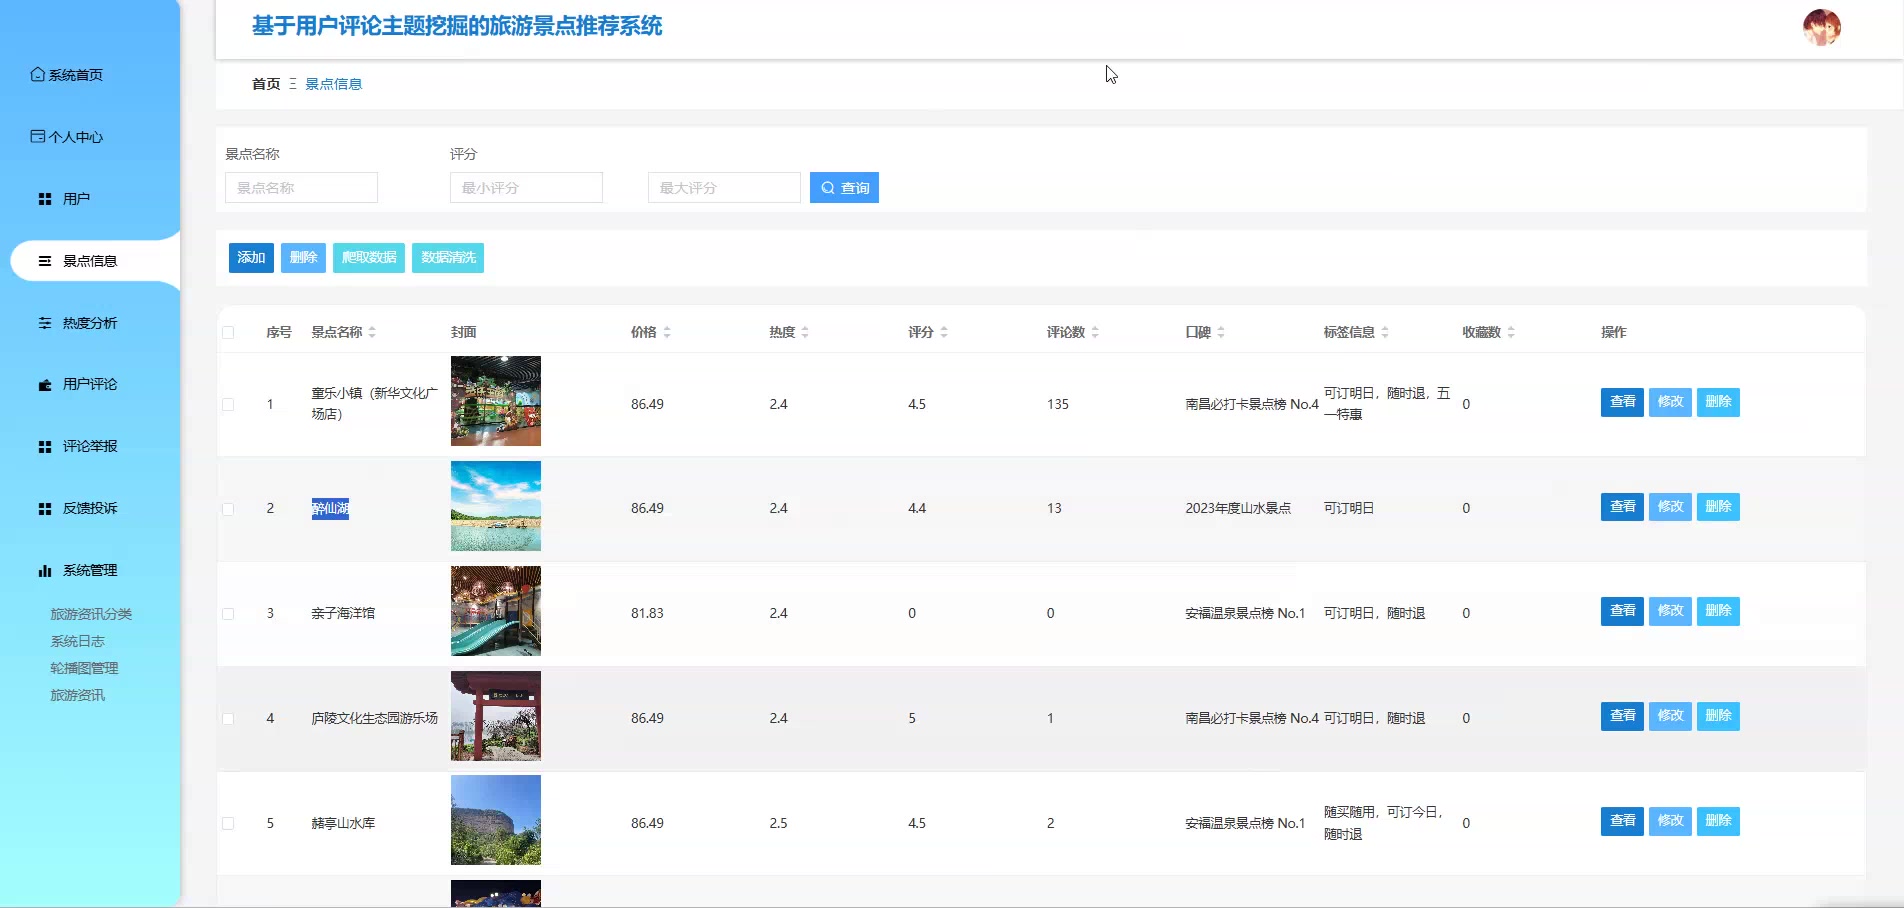Focus the 最小评分 input field
This screenshot has width=1904, height=908.
pos(526,188)
